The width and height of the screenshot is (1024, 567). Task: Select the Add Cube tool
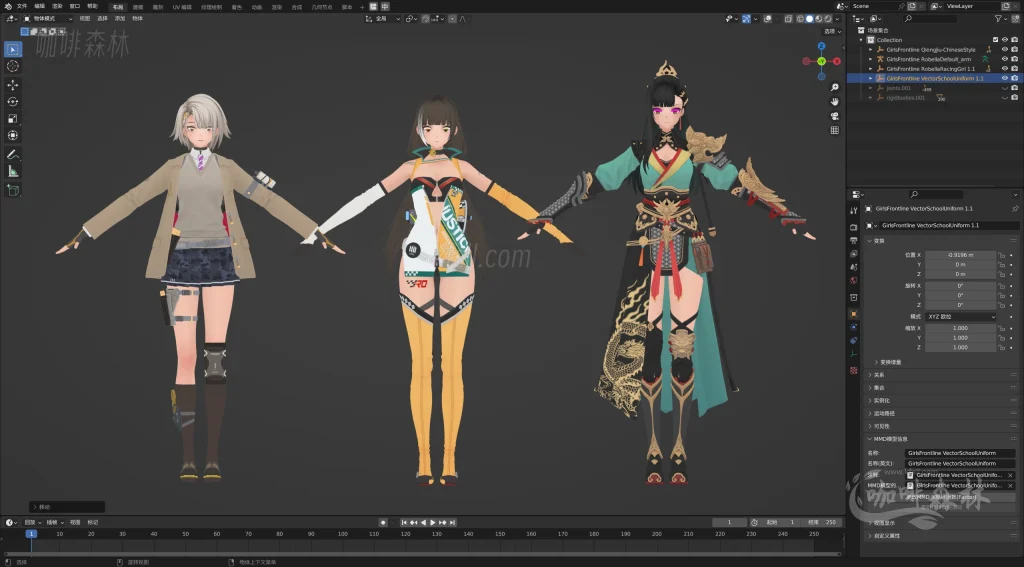point(12,190)
